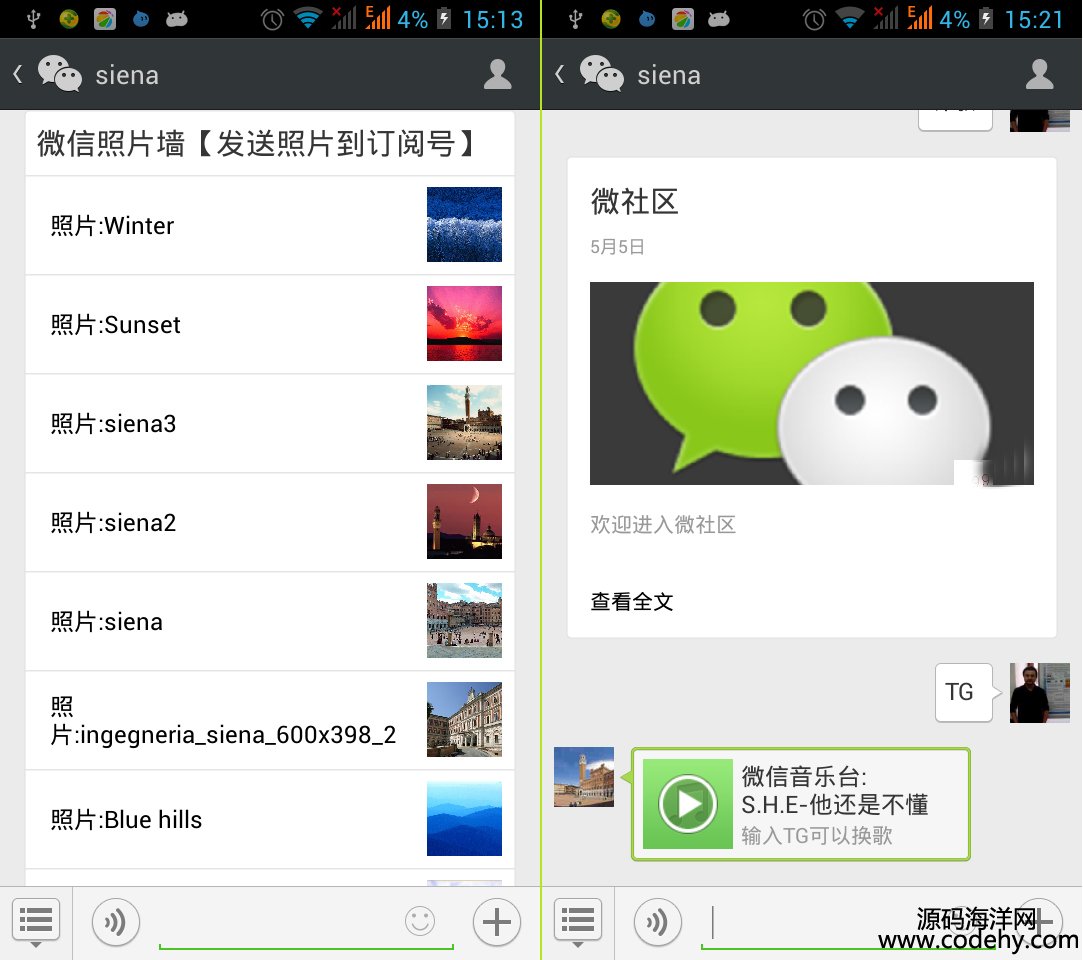The image size is (1083, 960).
Task: Click the USB icon in the 15:21 status bar
Action: pyautogui.click(x=575, y=19)
